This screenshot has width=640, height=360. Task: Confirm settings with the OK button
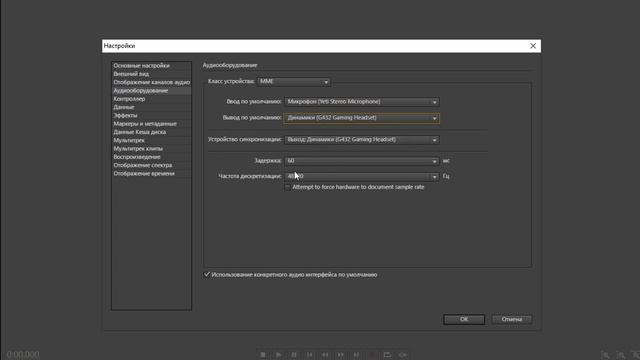[464, 319]
